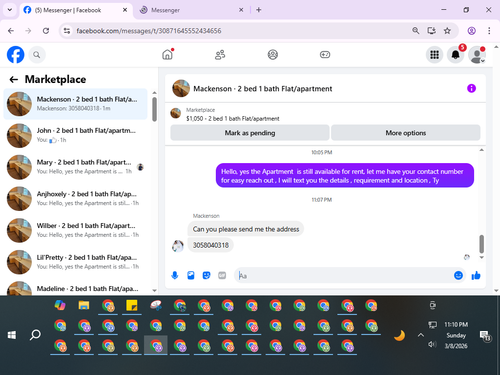500x375 pixels.
Task: Click the moon weather widget in taskbar
Action: pyautogui.click(x=399, y=335)
